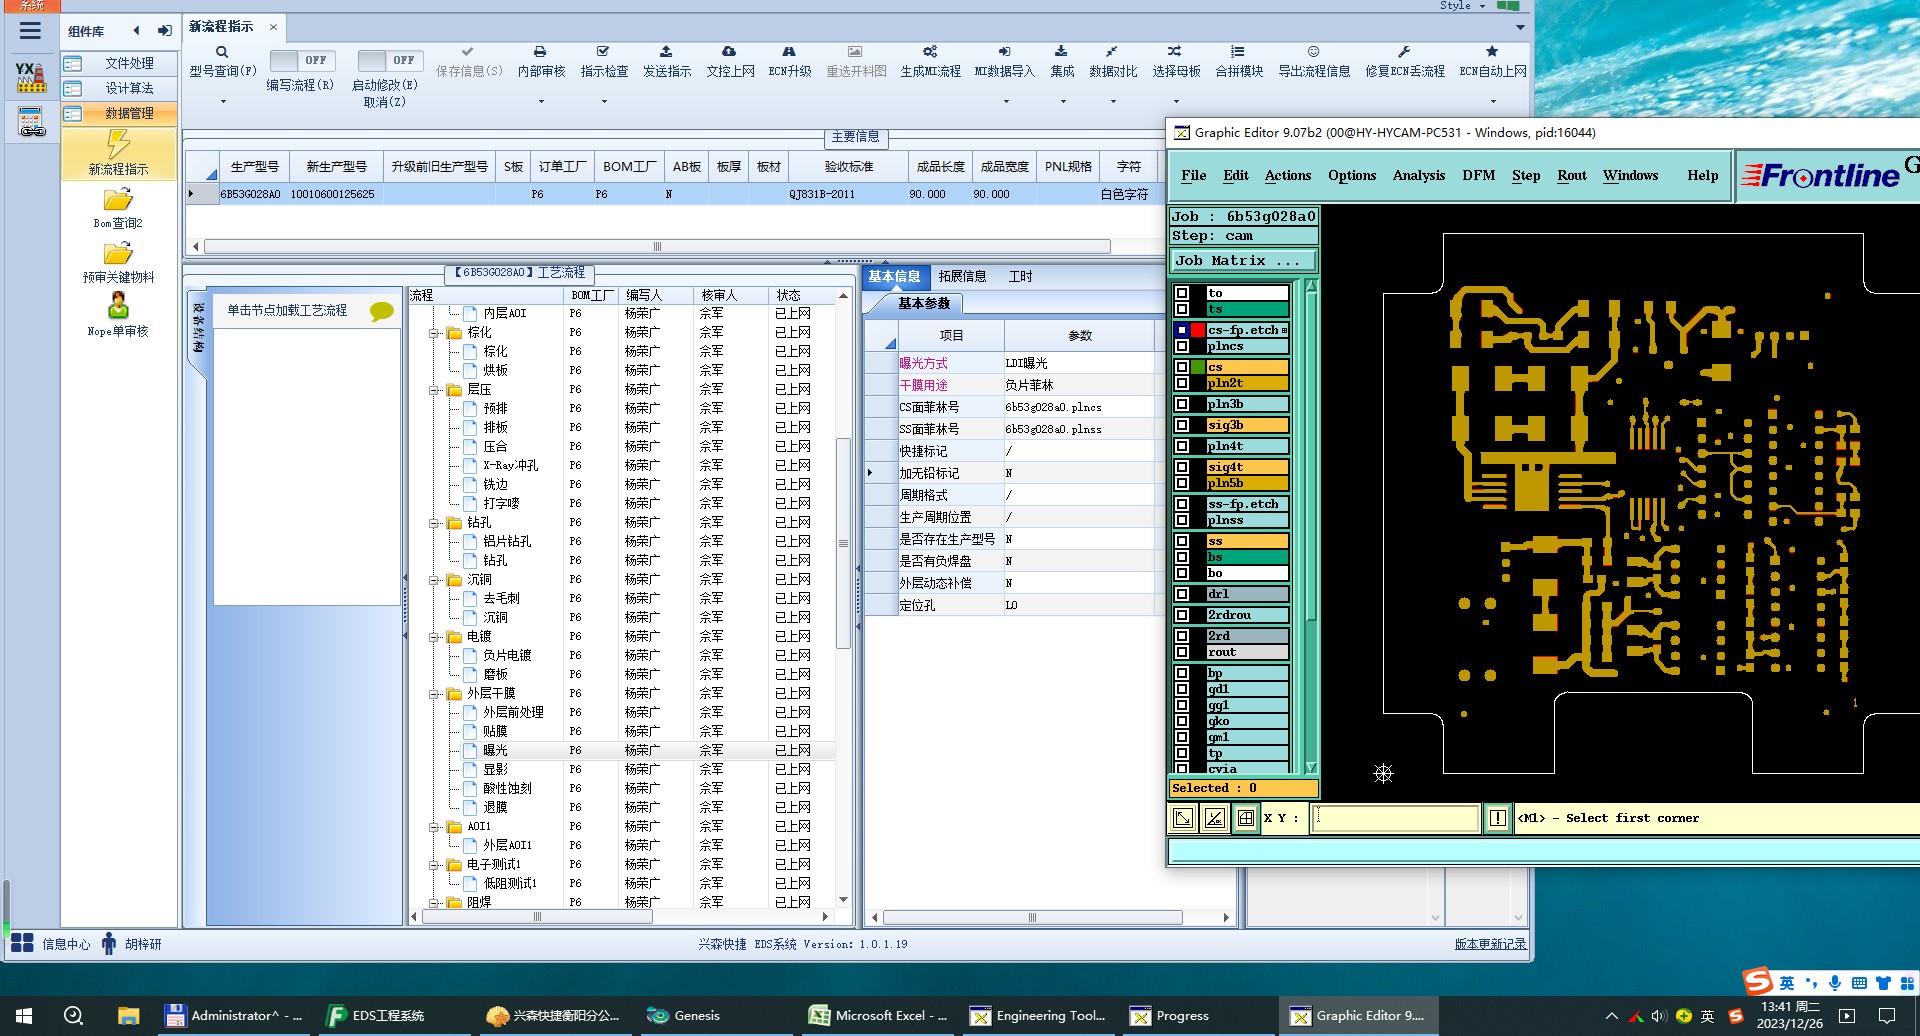Viewport: 1920px width, 1036px height.
Task: Open dropdown arrow under 型号查询
Action: (x=223, y=101)
